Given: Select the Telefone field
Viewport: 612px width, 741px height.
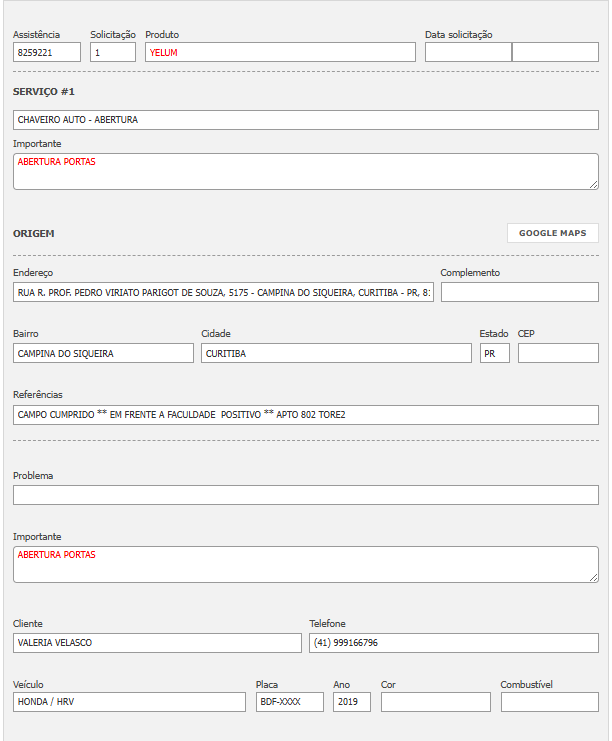Looking at the screenshot, I should pos(454,642).
